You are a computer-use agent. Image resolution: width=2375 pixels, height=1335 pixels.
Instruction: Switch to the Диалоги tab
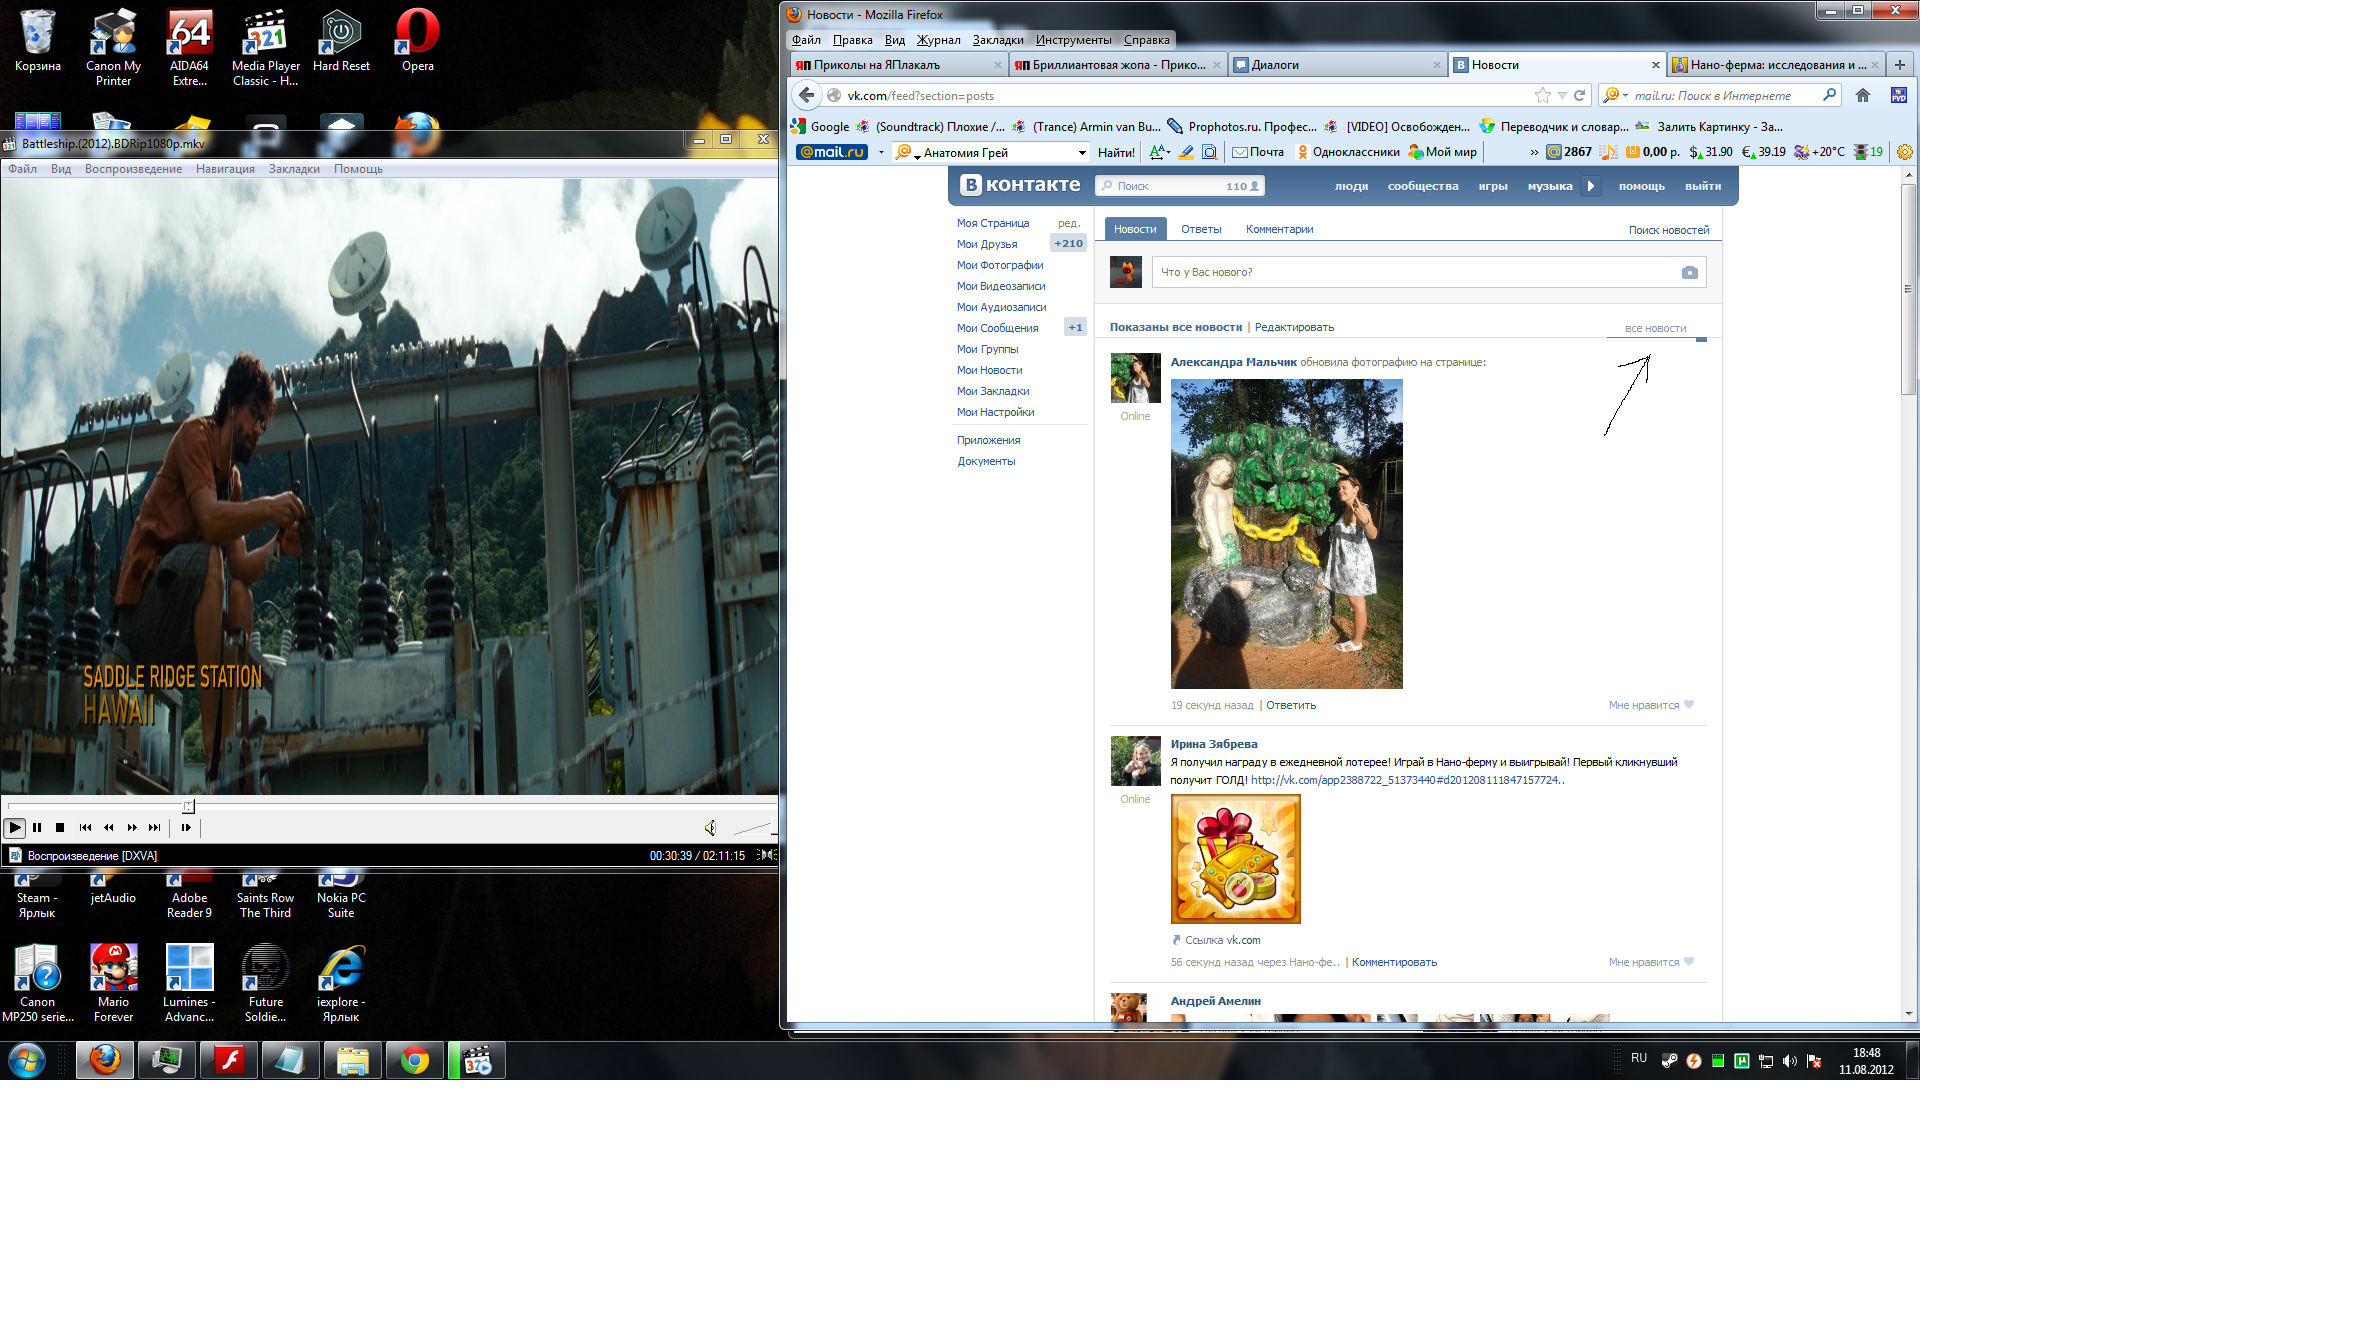tap(1336, 65)
